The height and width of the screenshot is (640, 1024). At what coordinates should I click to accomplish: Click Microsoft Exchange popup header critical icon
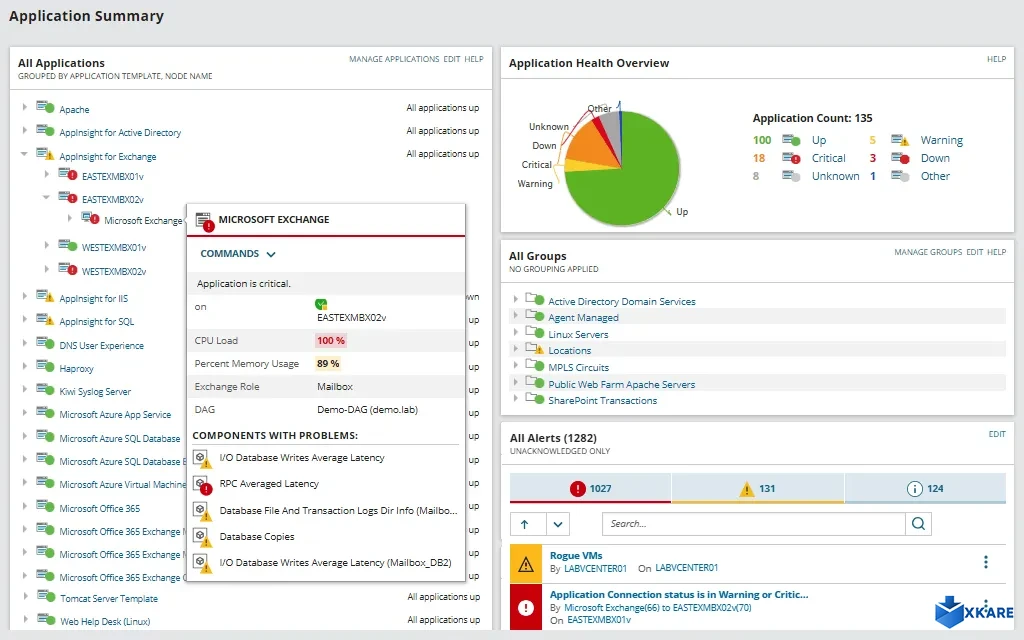(x=205, y=222)
